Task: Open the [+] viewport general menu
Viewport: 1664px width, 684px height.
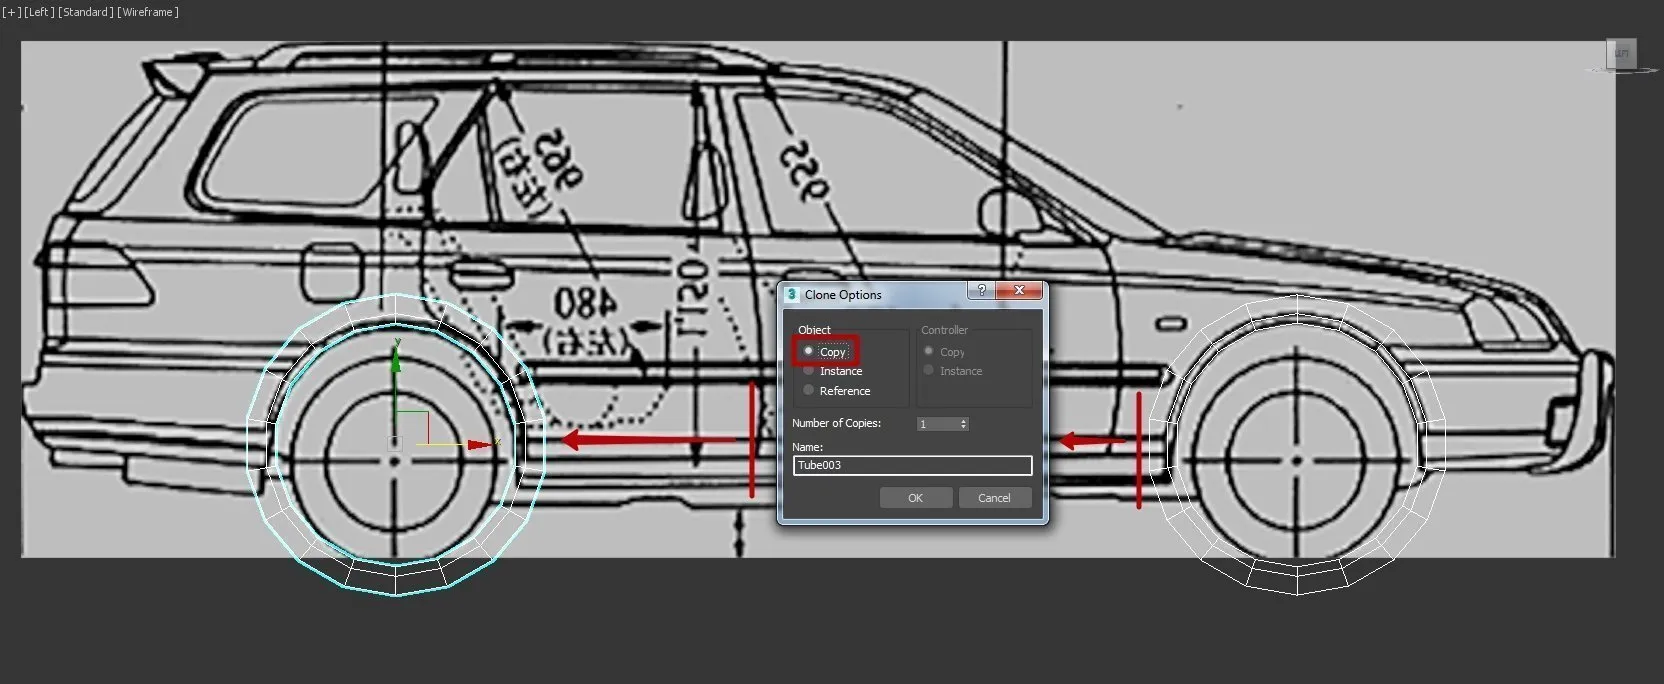Action: click(11, 12)
